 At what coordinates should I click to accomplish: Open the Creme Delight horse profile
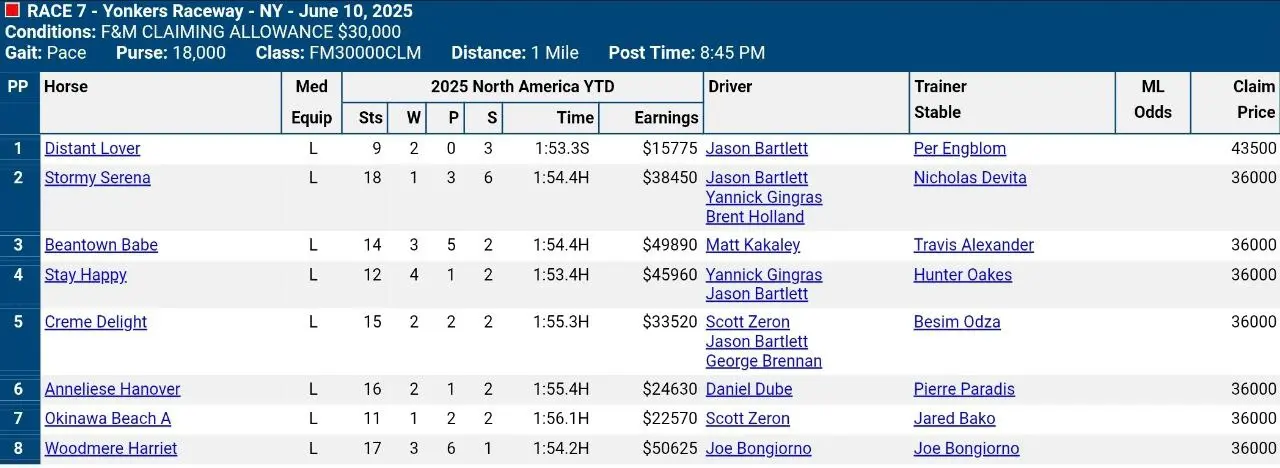coord(95,322)
